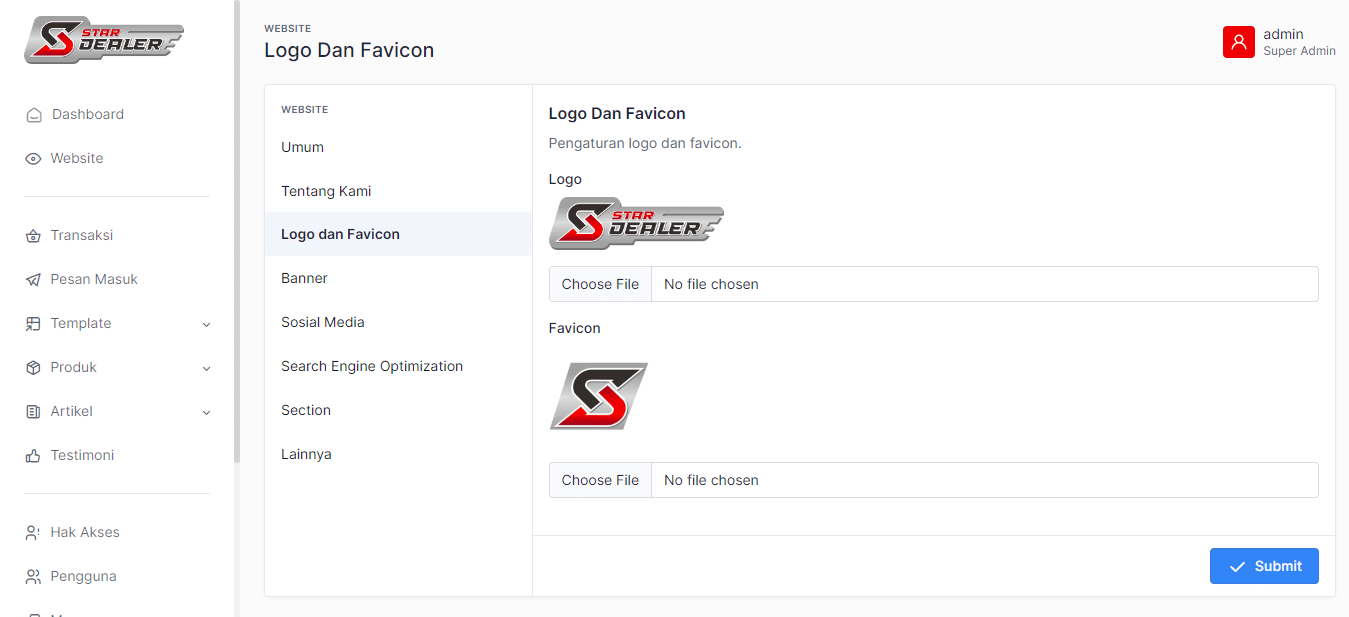
Task: Click the Testimoni thumbs-up icon
Action: pos(33,456)
